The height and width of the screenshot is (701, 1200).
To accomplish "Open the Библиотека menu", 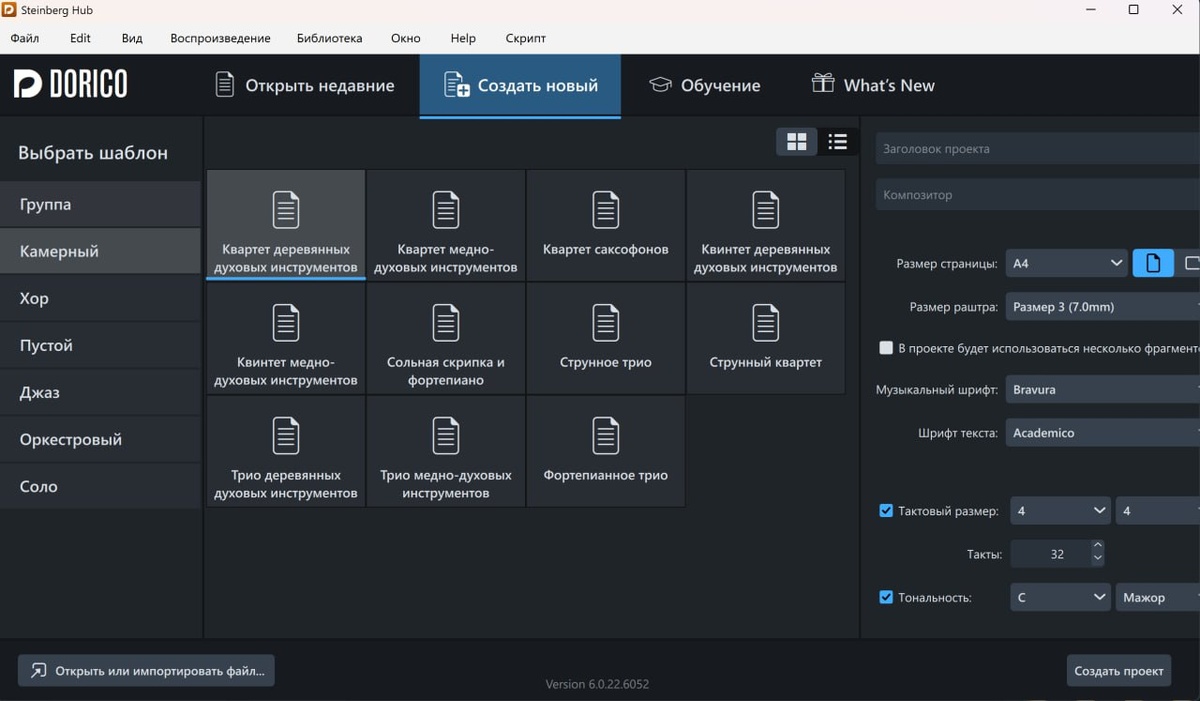I will [x=330, y=38].
